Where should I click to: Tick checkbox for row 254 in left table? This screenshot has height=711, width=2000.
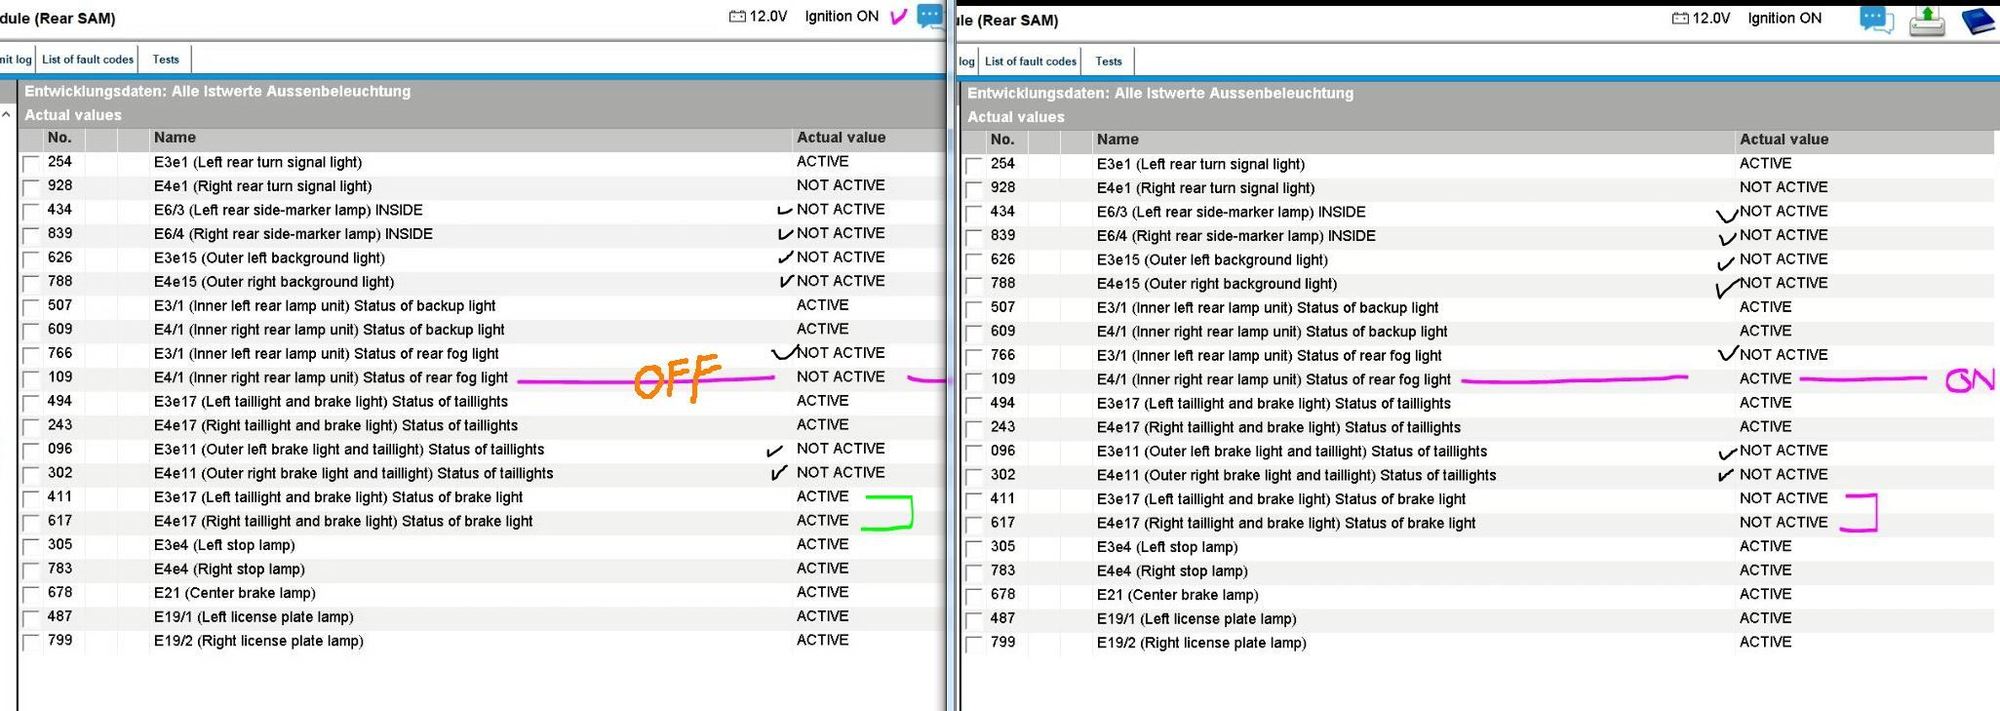31,163
